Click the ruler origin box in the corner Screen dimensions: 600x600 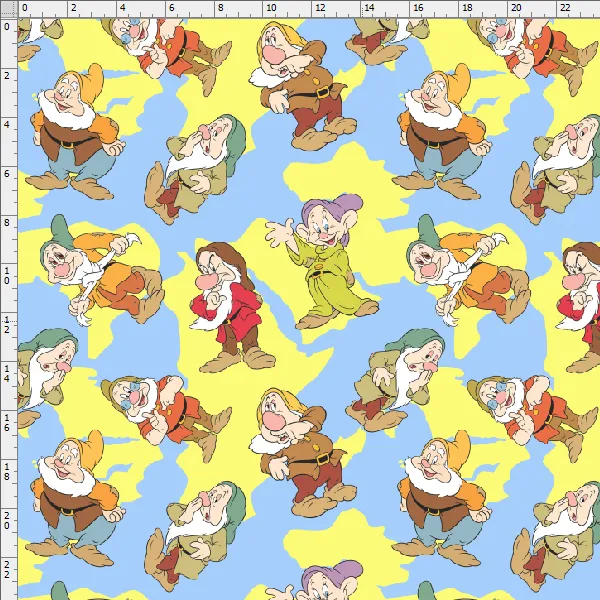click(8, 8)
